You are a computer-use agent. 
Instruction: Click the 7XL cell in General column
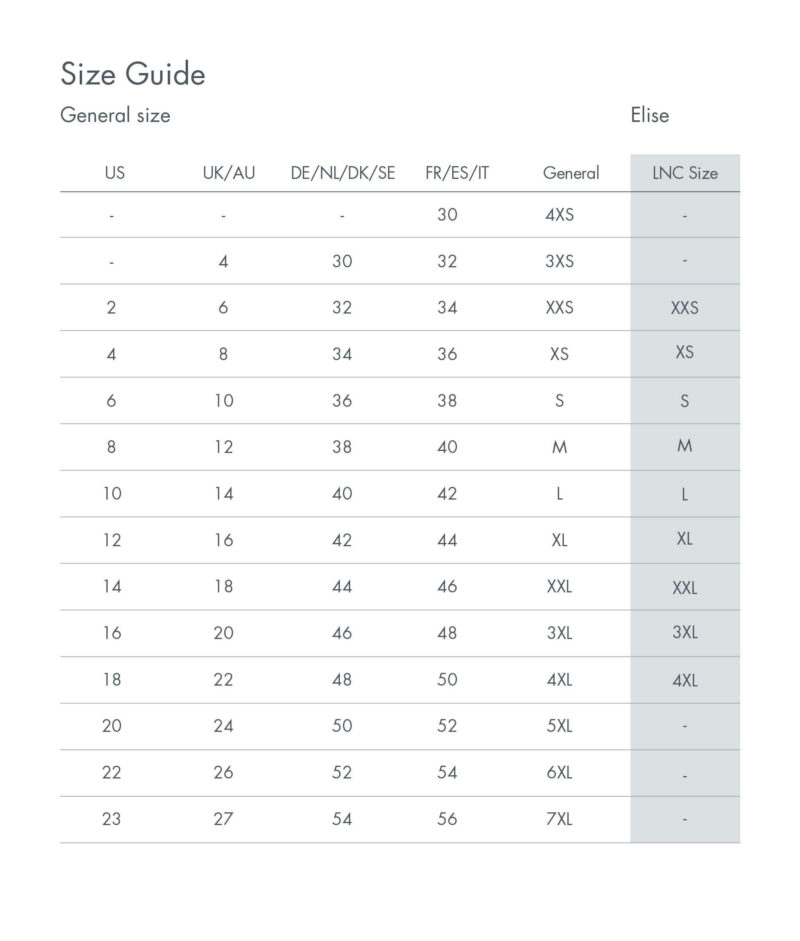pyautogui.click(x=559, y=819)
